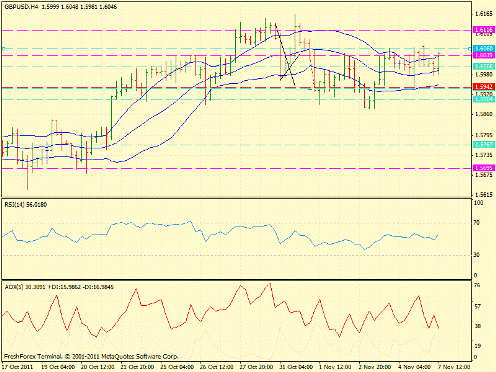Image resolution: width=496 pixels, height=372 pixels.
Task: Click the 1.5675 price axis value
Action: [x=484, y=175]
